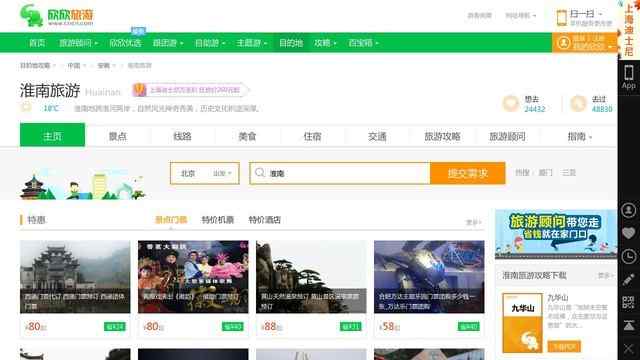Select the 主页 tab
The width and height of the screenshot is (640, 360).
[52, 135]
